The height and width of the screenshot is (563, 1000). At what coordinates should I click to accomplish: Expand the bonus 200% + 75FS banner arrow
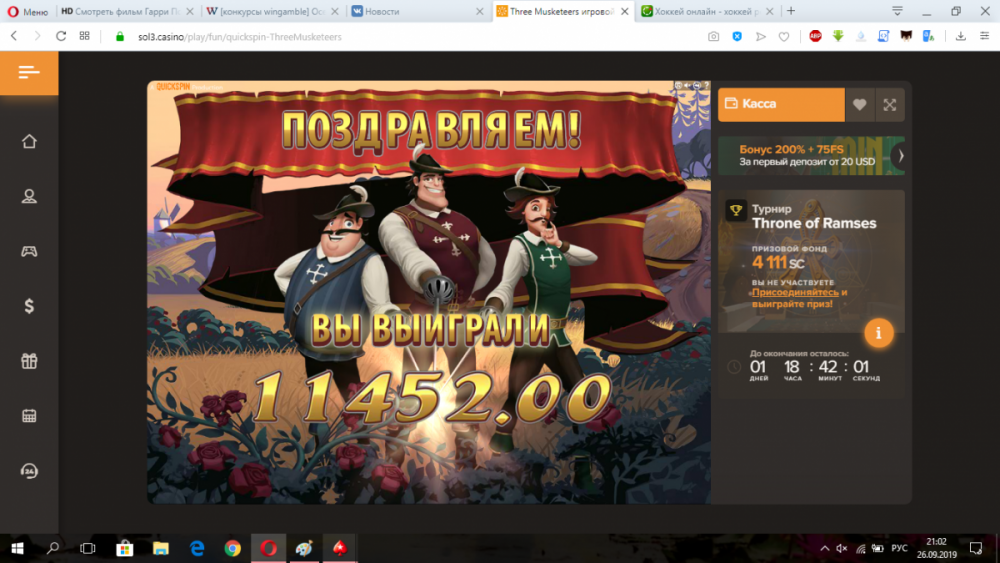pyautogui.click(x=900, y=155)
